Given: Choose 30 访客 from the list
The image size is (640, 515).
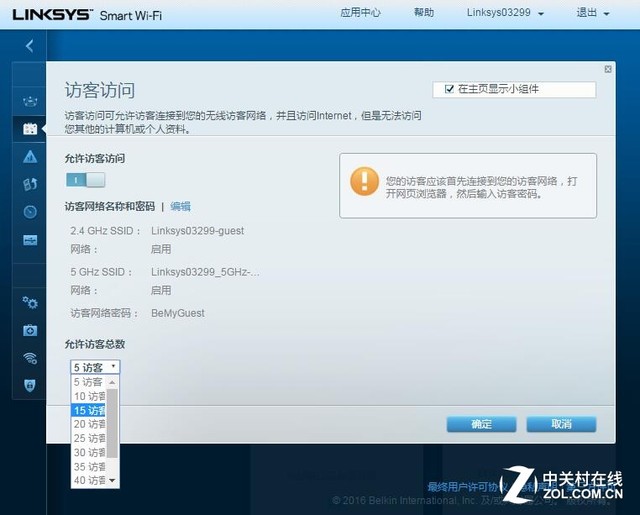Looking at the screenshot, I should point(89,453).
